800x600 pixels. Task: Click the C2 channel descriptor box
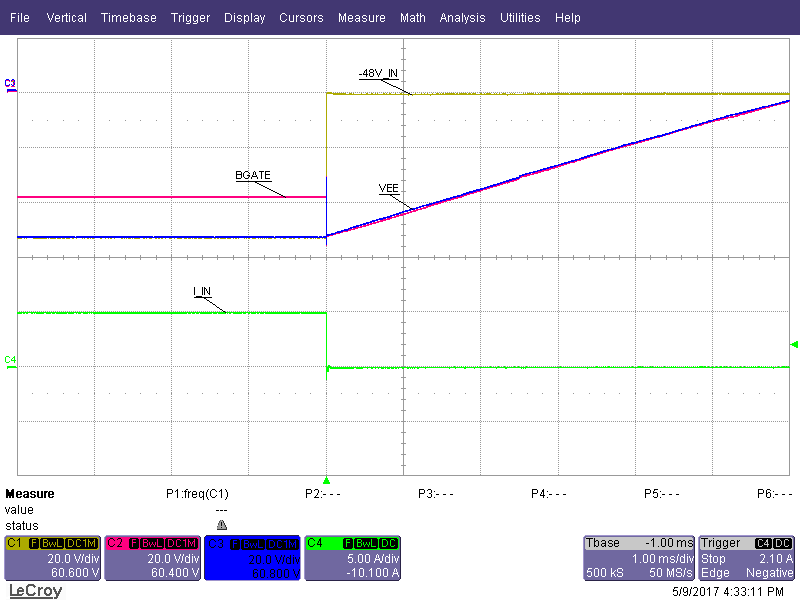(152, 558)
